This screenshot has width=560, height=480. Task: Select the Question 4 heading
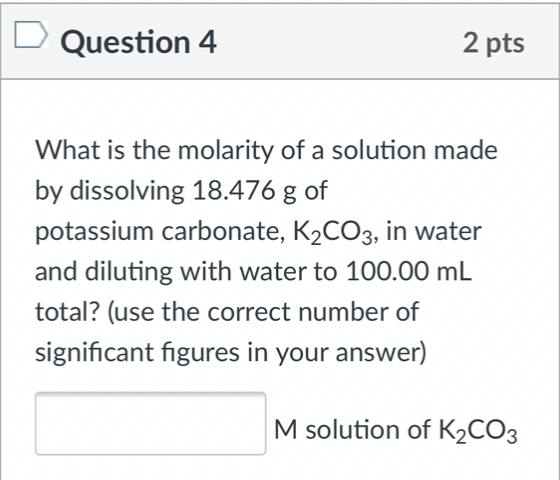139,42
